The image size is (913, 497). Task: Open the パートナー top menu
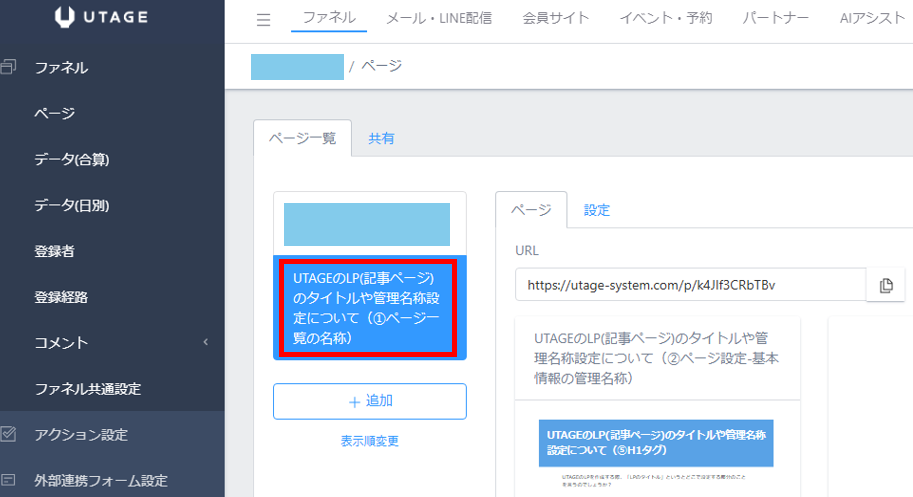(x=776, y=18)
